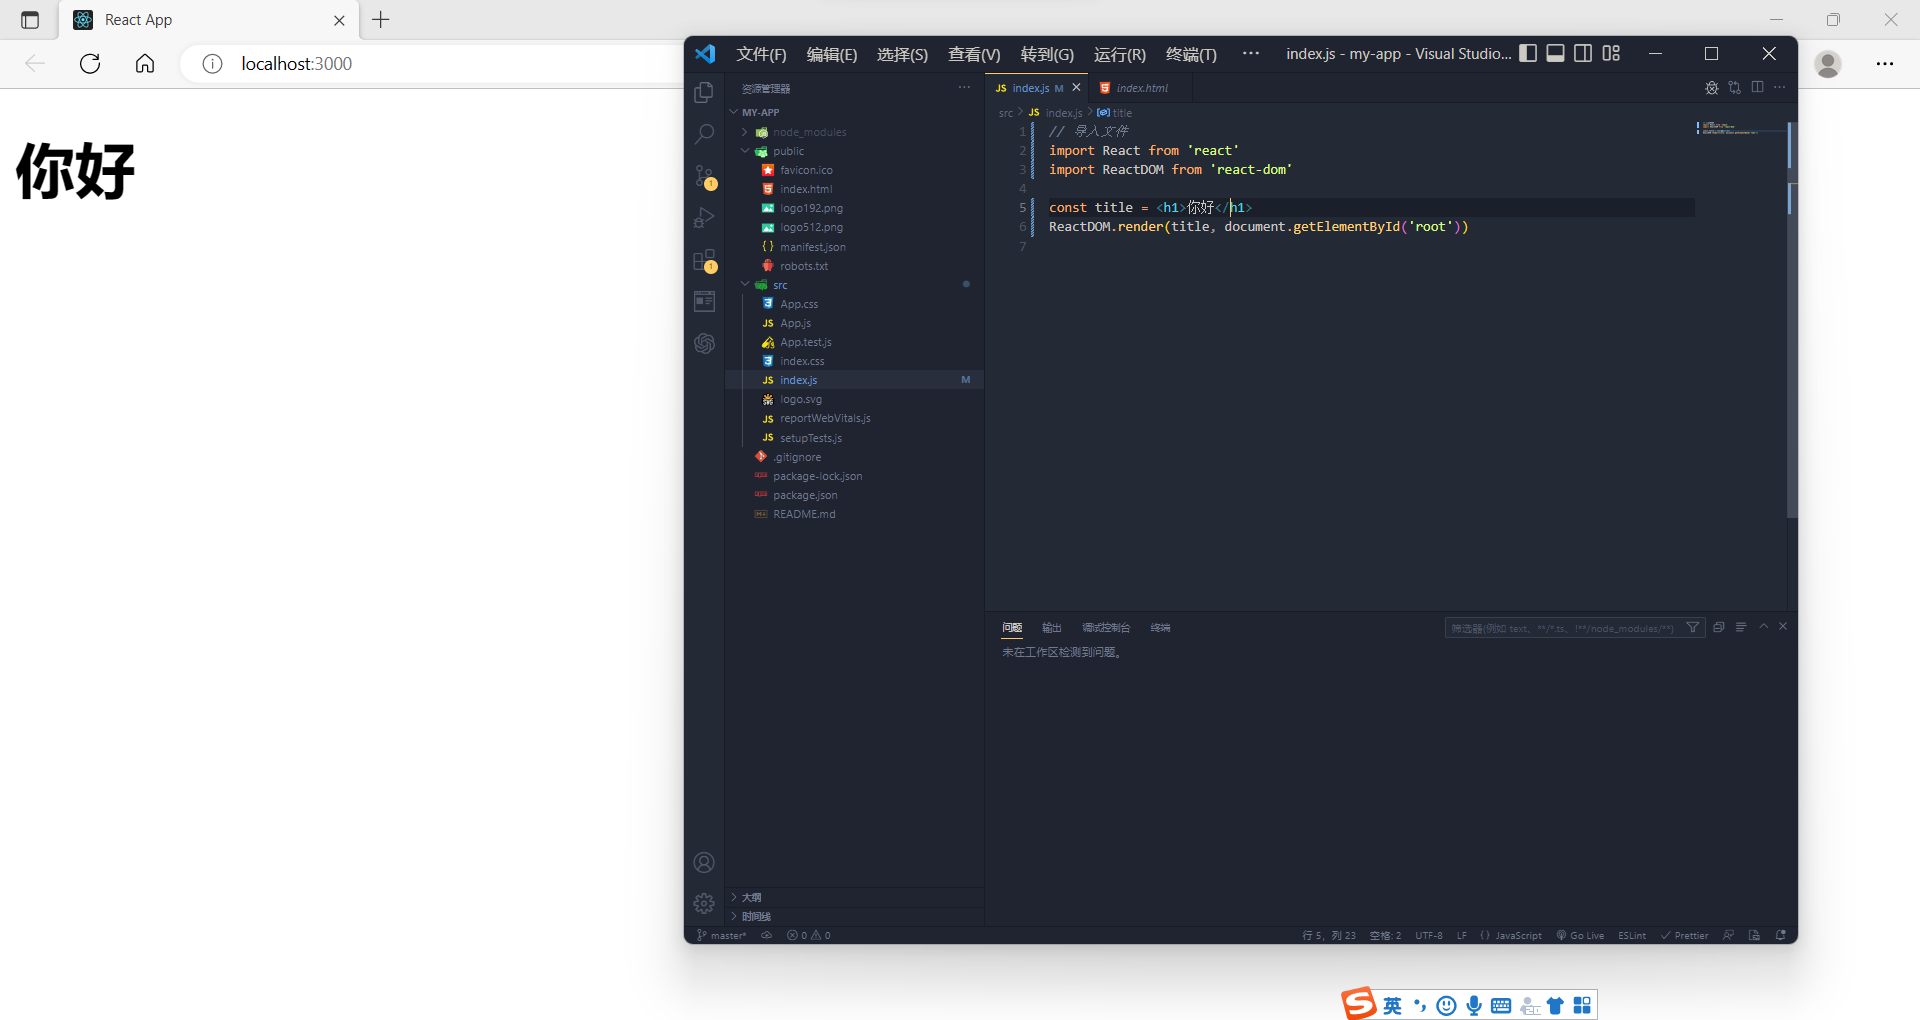
Task: Select ESLint in the status bar
Action: click(1631, 935)
